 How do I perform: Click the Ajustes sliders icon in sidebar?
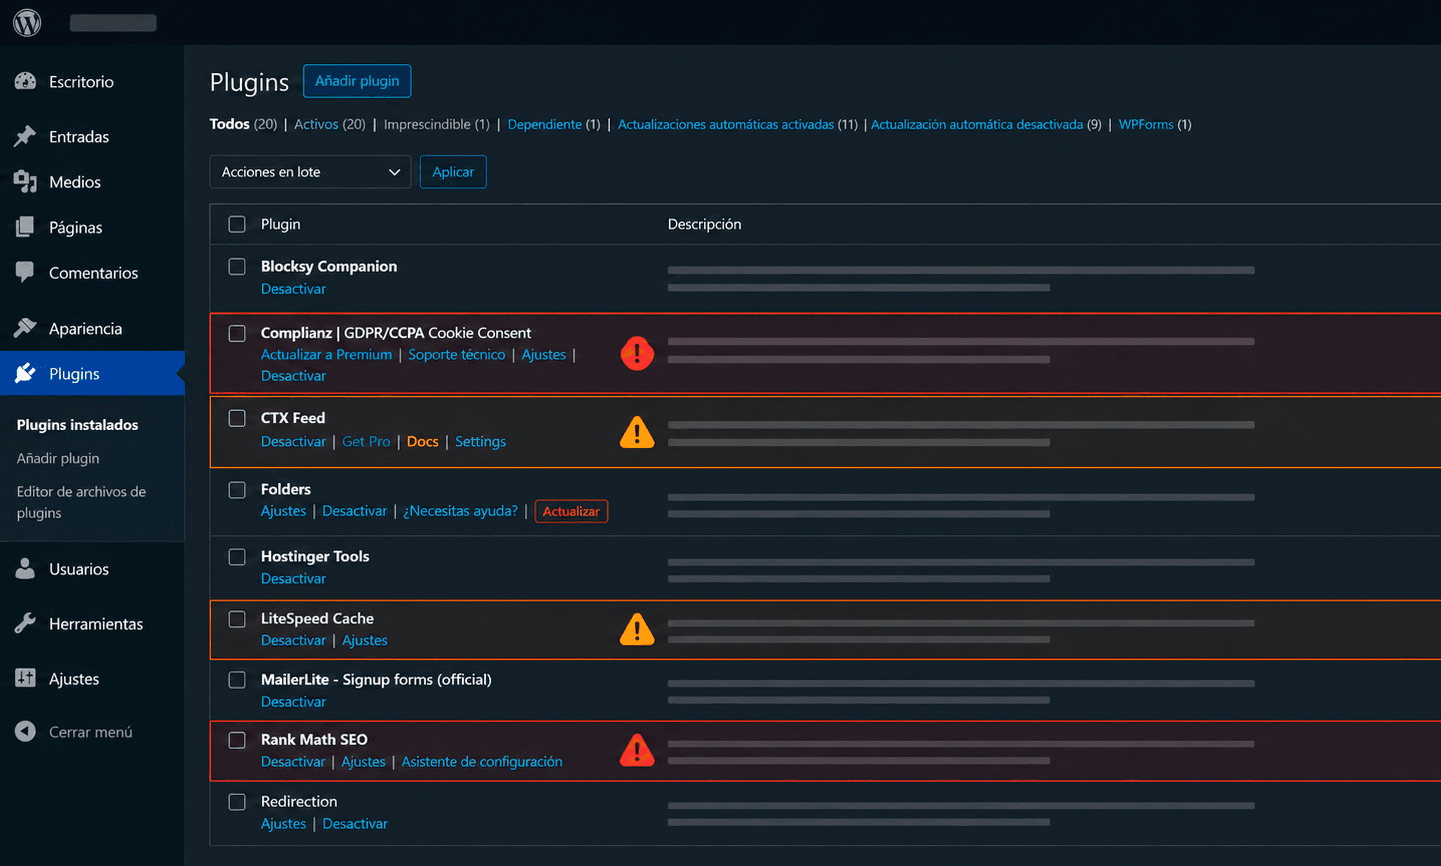coord(26,678)
